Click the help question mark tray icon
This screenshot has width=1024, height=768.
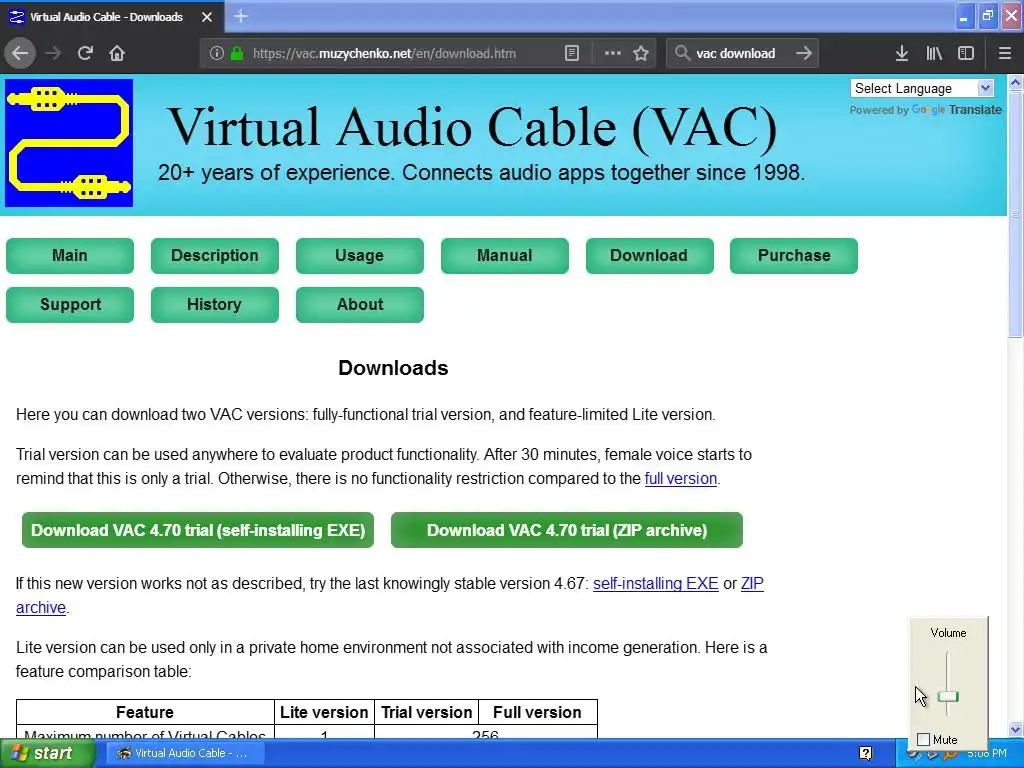[x=865, y=754]
